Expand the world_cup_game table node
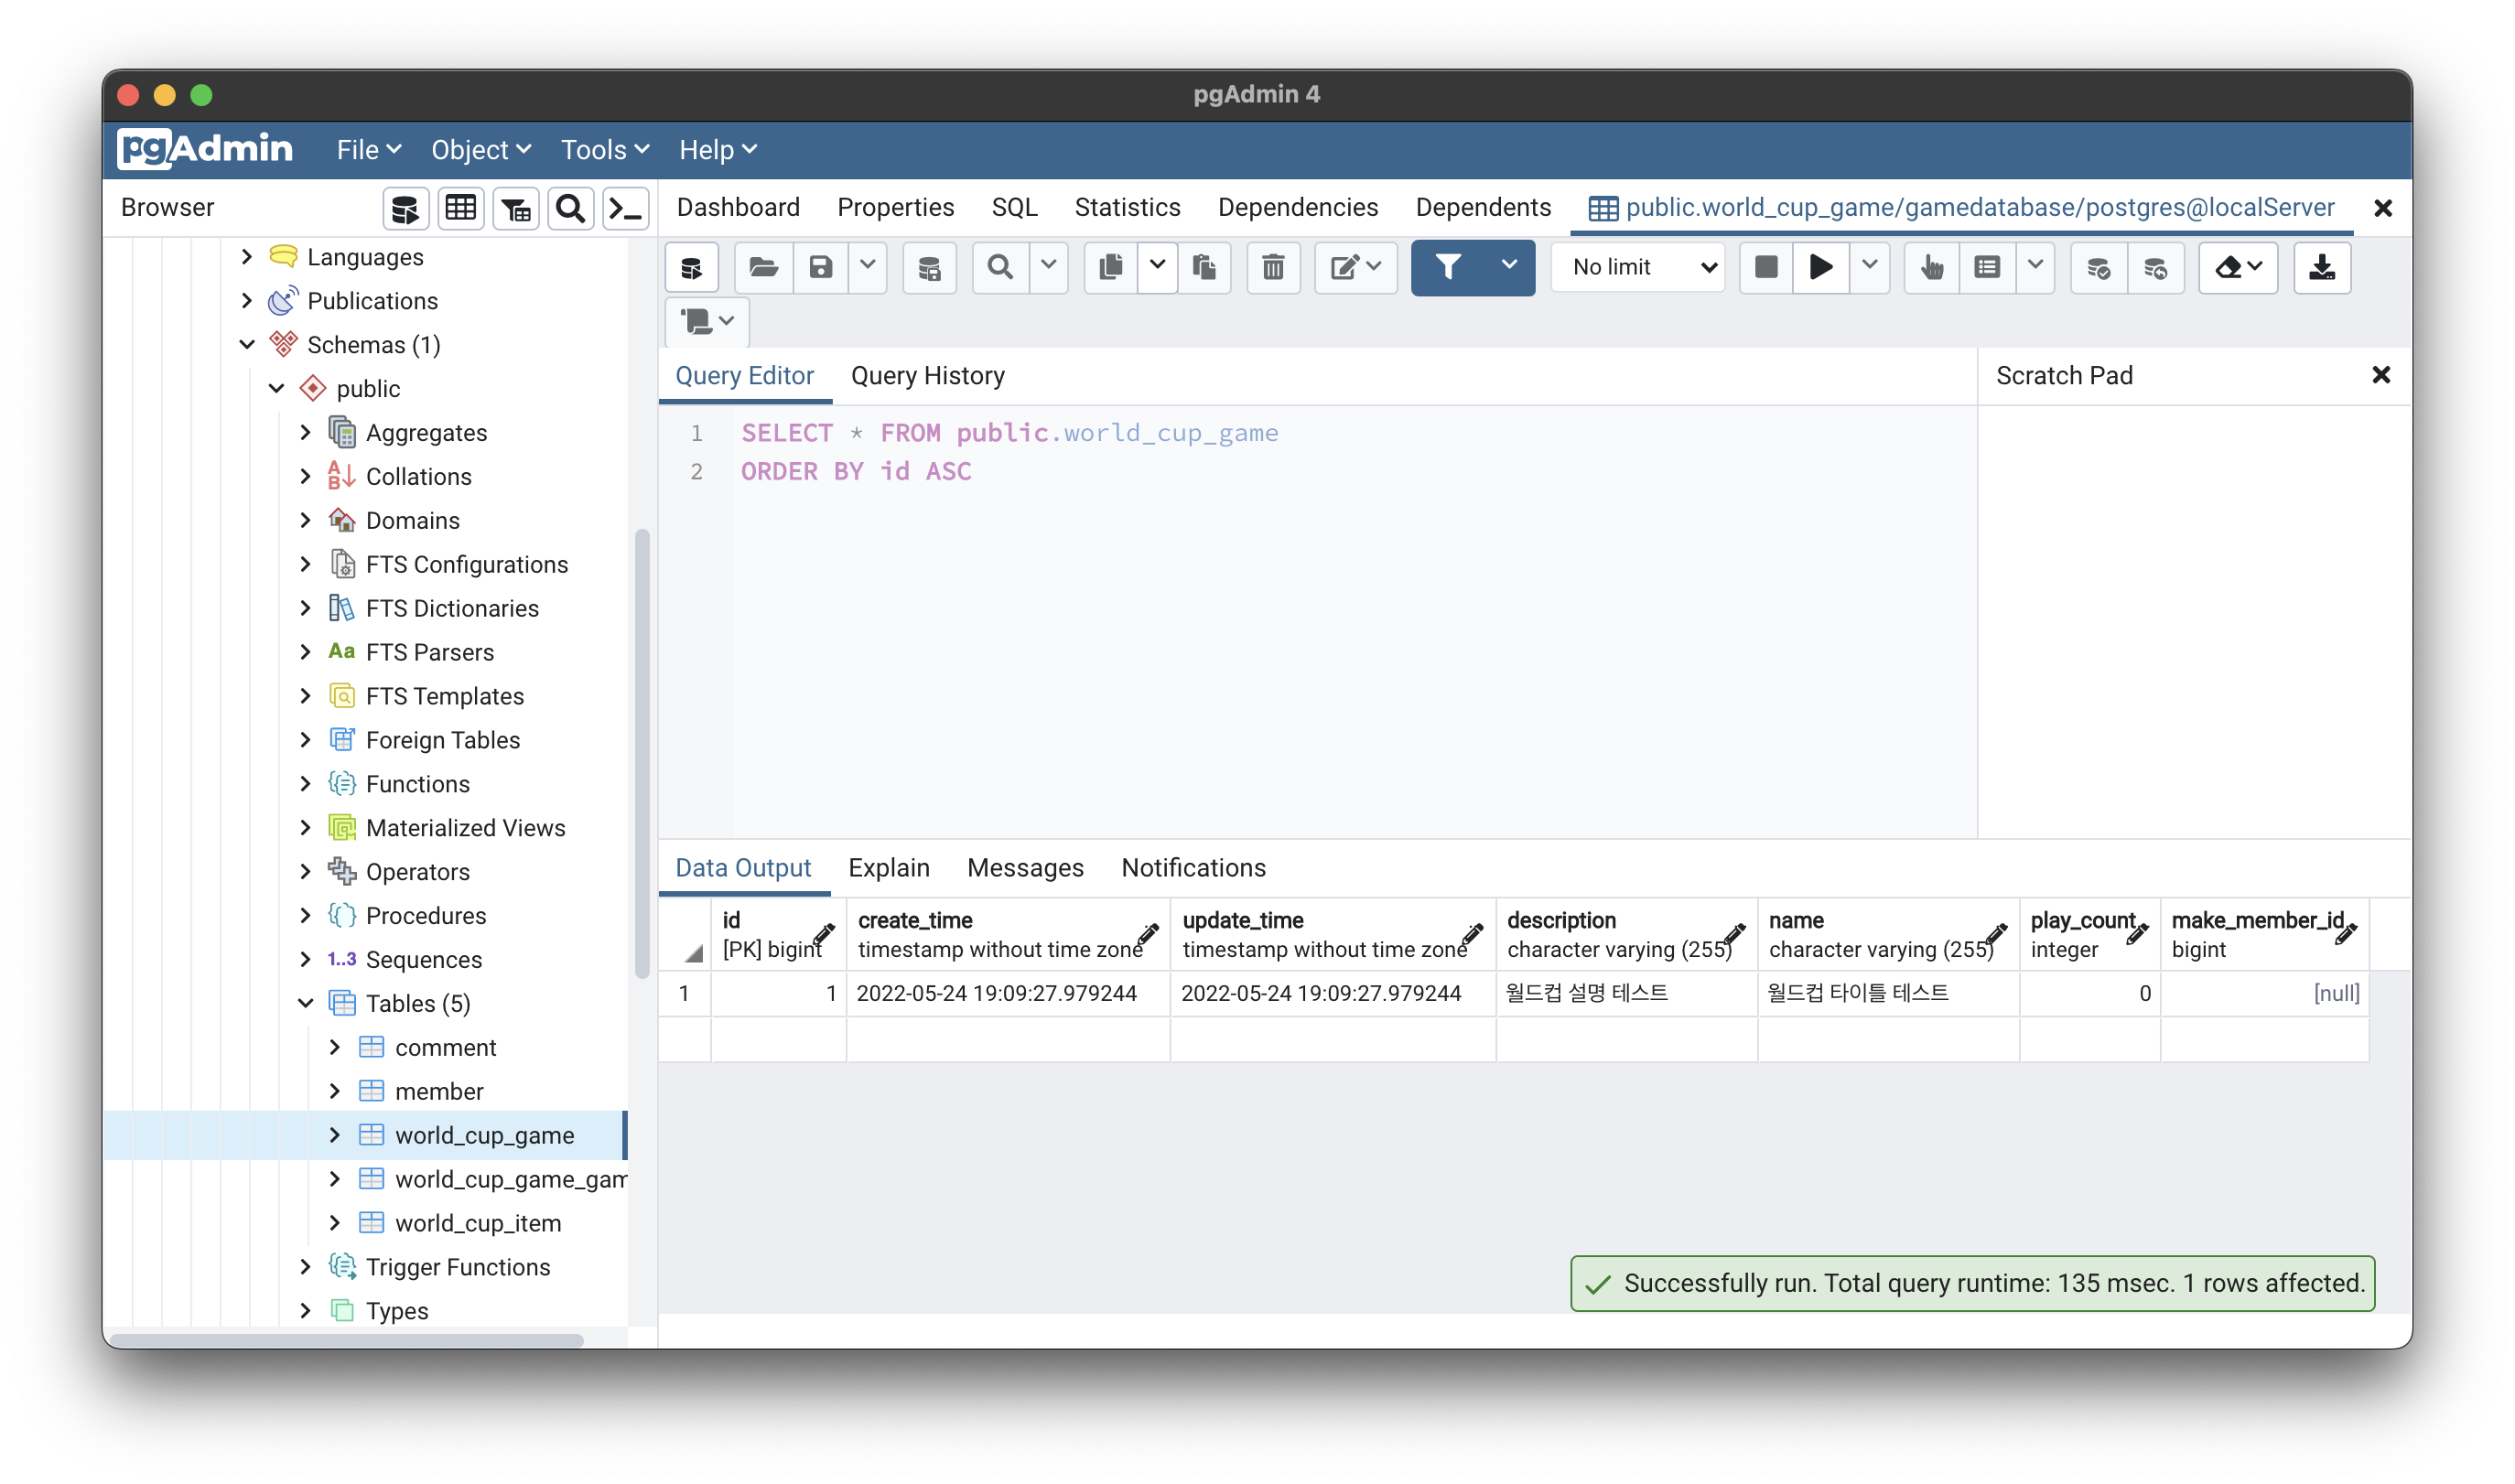2515x1484 pixels. (335, 1135)
